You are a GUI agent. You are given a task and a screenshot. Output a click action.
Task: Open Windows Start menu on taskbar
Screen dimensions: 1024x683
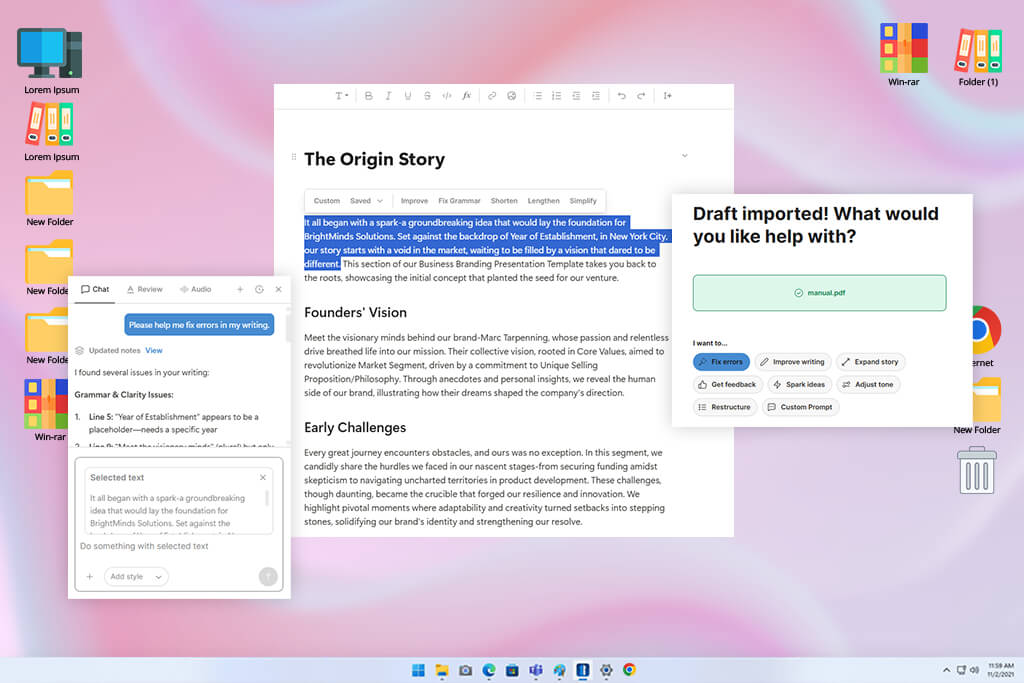click(x=418, y=670)
